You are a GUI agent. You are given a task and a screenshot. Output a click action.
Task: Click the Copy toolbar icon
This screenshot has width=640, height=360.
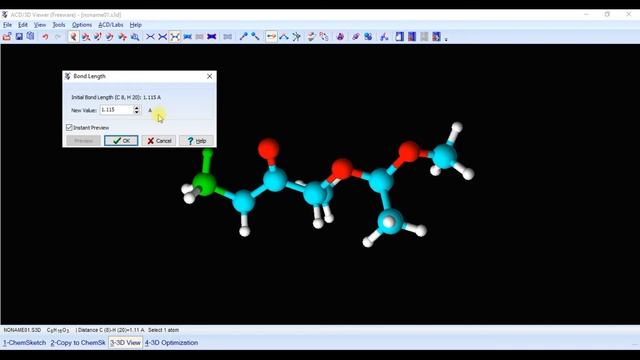(31, 37)
